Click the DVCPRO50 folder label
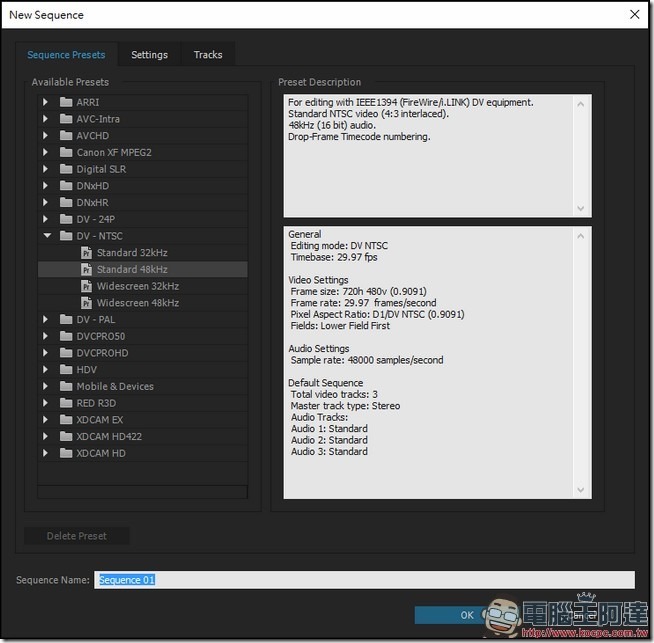This screenshot has height=643, width=654. tap(101, 336)
